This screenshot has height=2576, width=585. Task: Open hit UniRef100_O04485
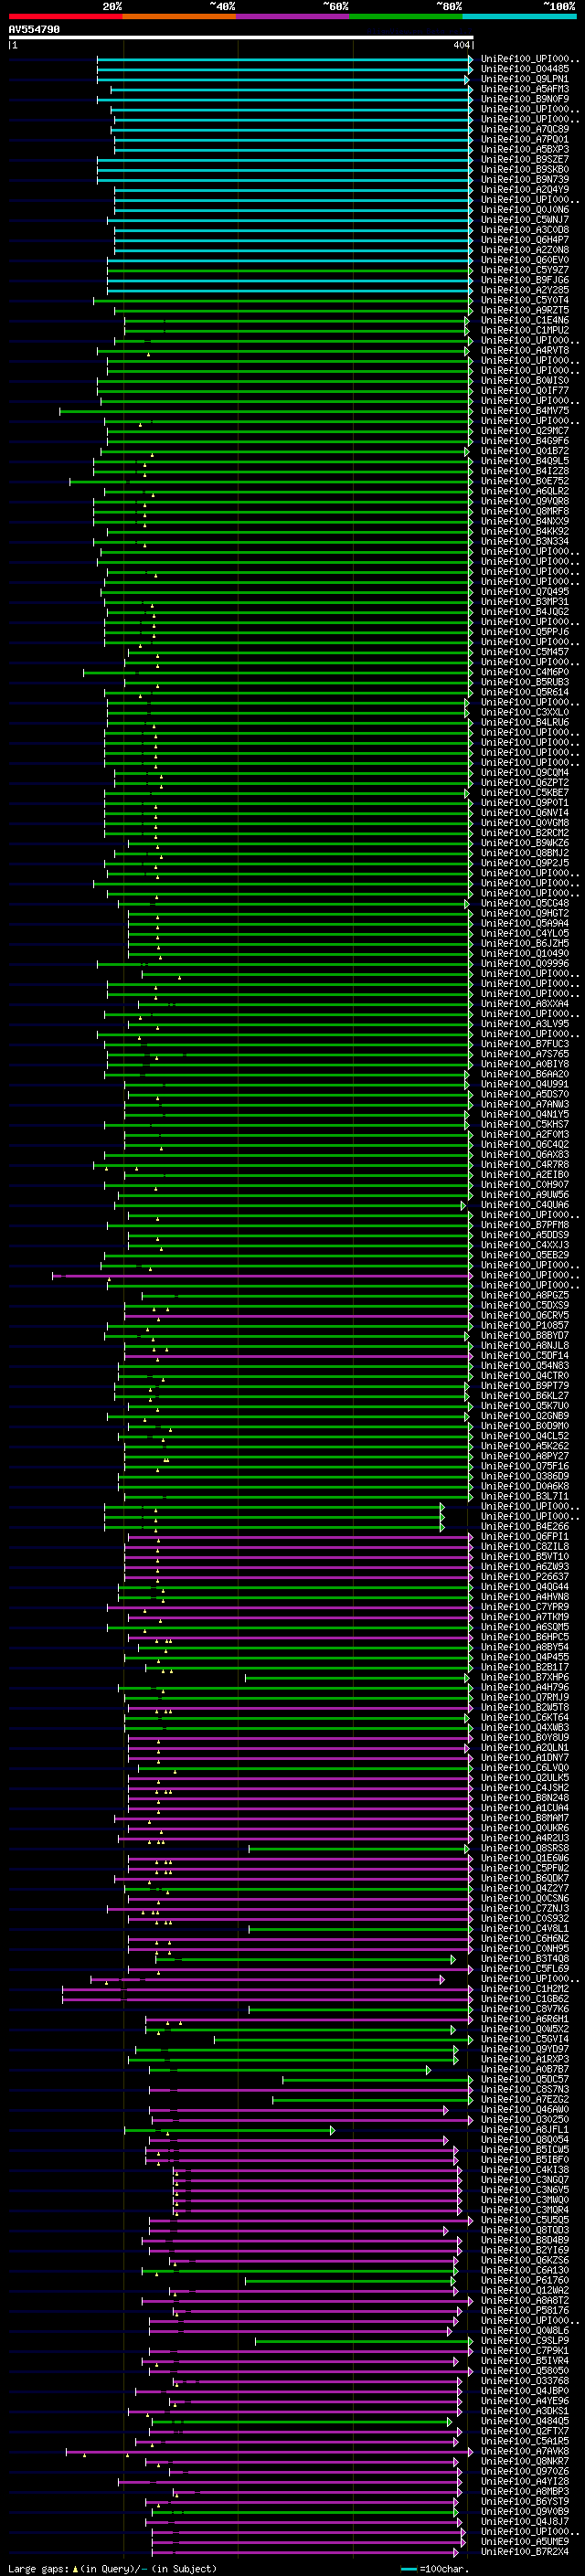(524, 69)
